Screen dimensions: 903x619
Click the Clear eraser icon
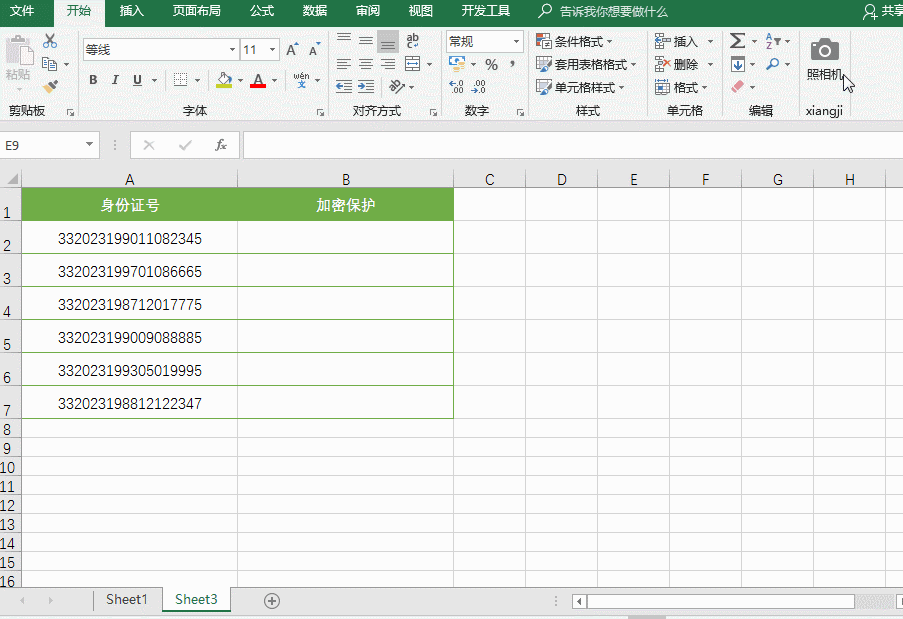pyautogui.click(x=738, y=87)
